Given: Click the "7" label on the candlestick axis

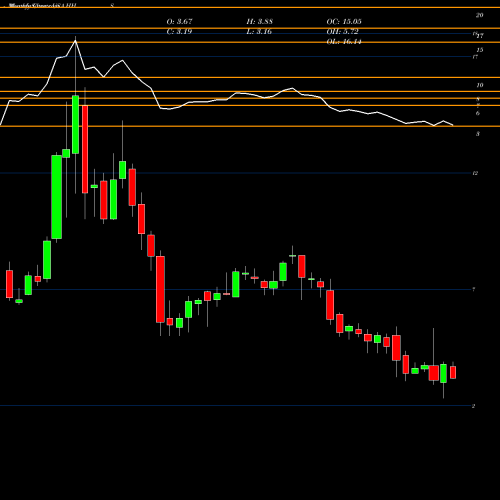Looking at the screenshot, I should point(474,290).
